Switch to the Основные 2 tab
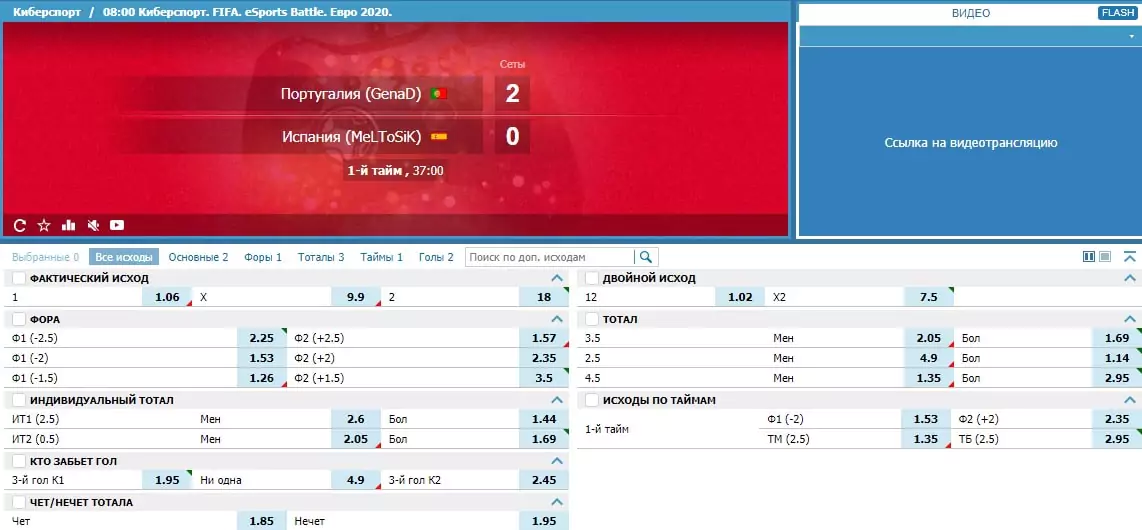1142x530 pixels. [x=198, y=257]
